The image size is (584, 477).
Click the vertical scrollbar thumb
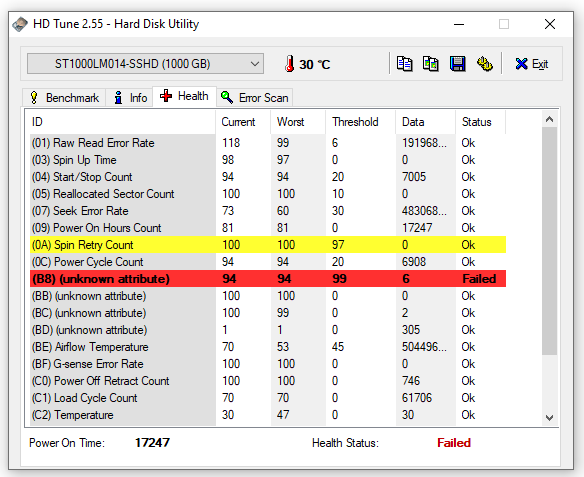click(549, 241)
